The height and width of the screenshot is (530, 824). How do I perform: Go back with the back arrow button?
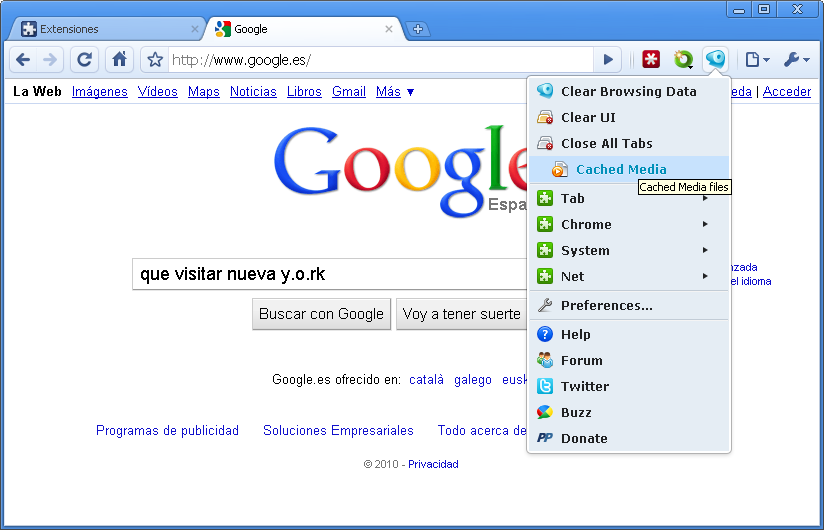23,60
